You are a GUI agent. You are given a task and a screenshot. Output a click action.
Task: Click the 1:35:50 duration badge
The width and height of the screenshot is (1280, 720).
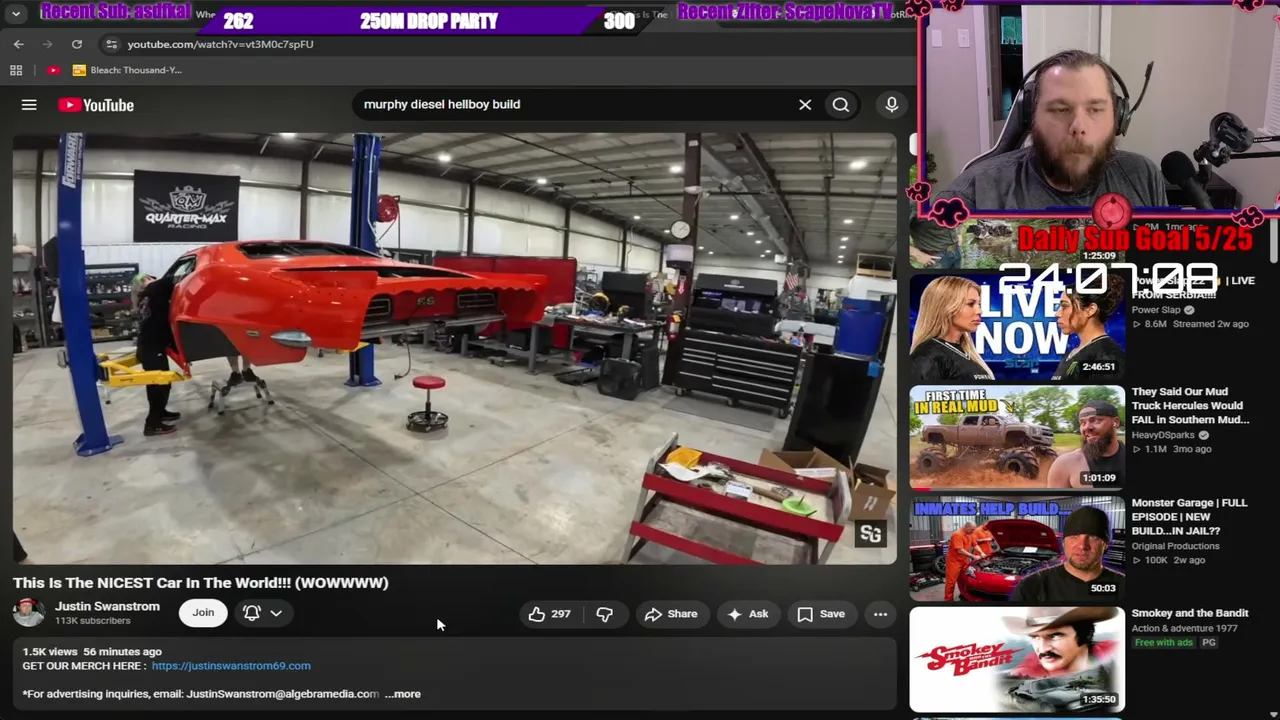point(1099,700)
